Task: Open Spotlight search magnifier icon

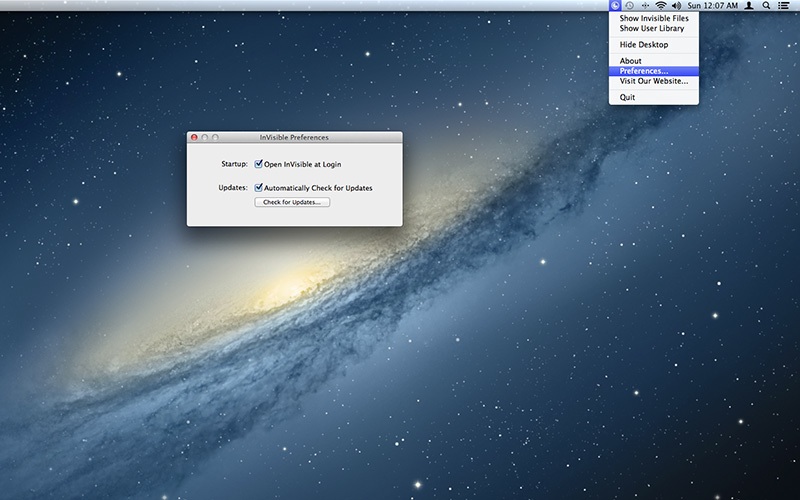Action: [766, 6]
